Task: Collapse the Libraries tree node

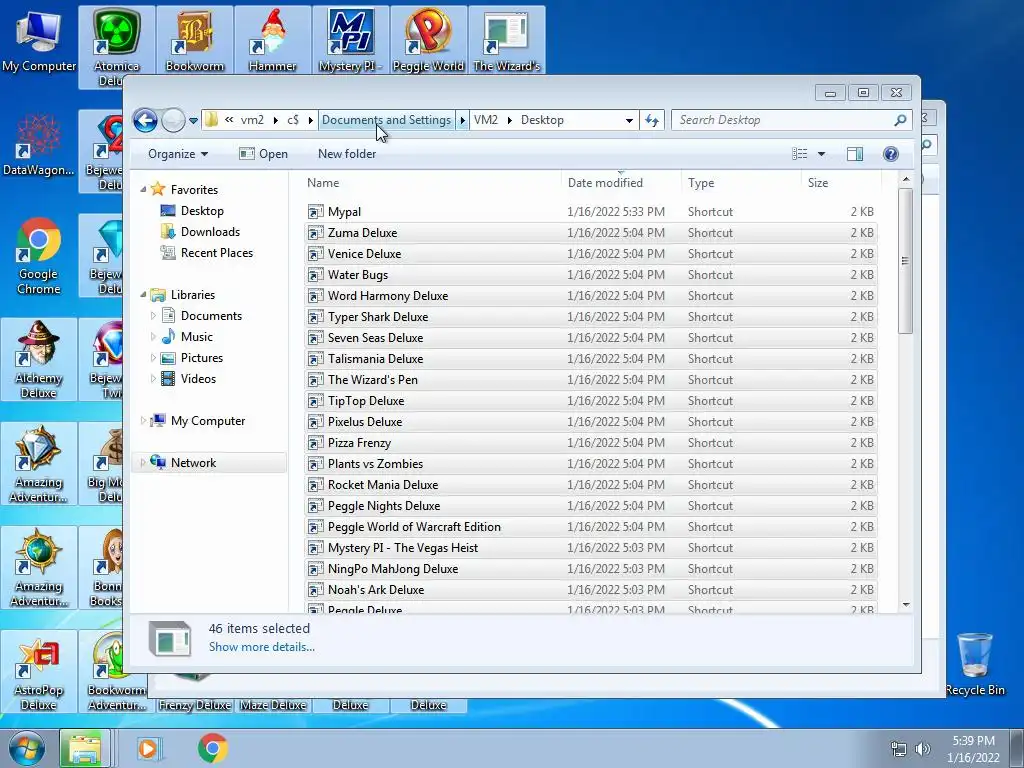Action: click(144, 295)
